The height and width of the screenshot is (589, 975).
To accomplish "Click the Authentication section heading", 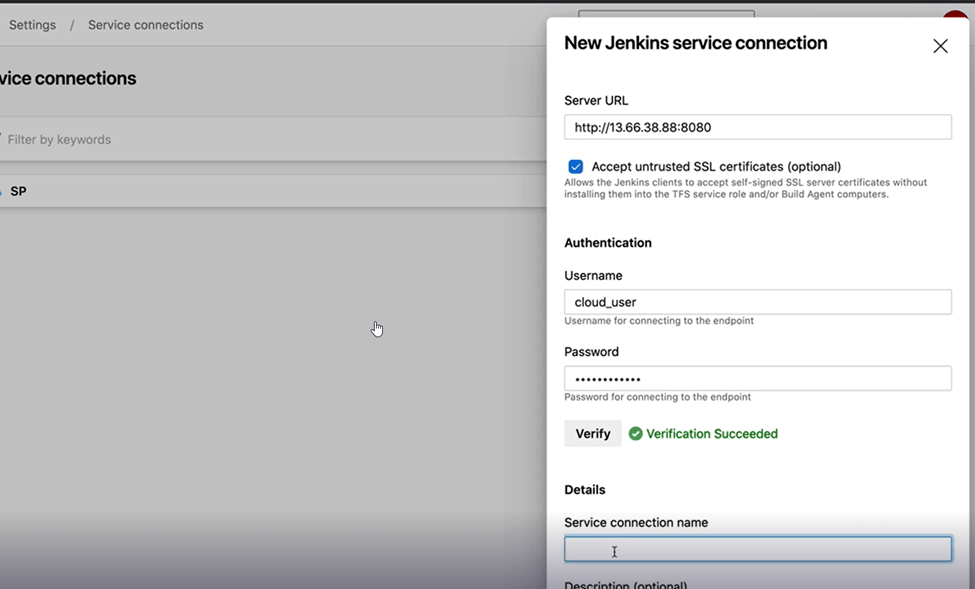I will [x=607, y=243].
